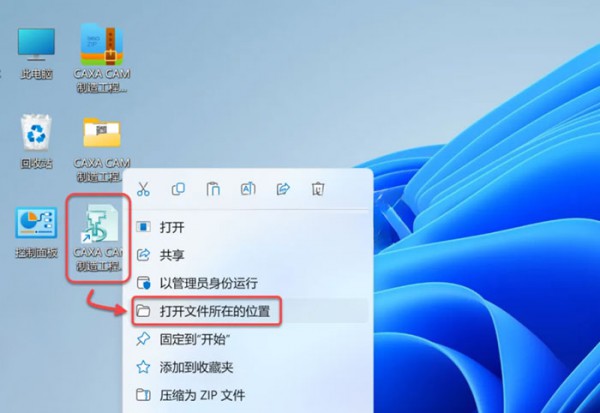Choose 共享 from the context menu
This screenshot has width=600, height=413.
tap(251, 255)
